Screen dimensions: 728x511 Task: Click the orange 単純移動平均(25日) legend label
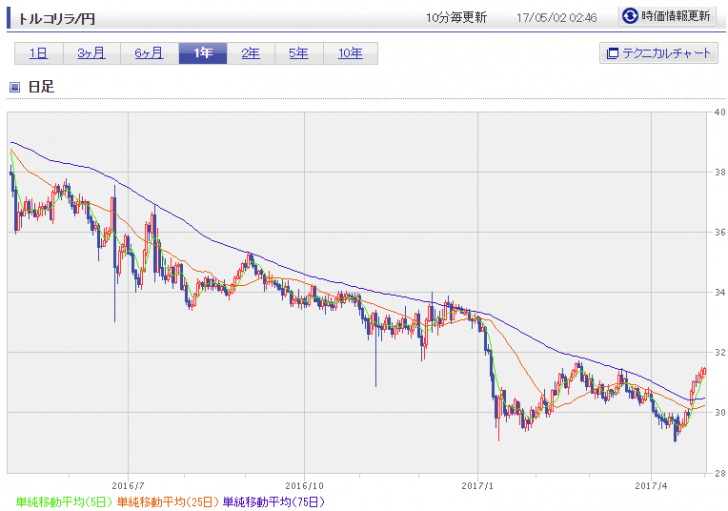(167, 501)
